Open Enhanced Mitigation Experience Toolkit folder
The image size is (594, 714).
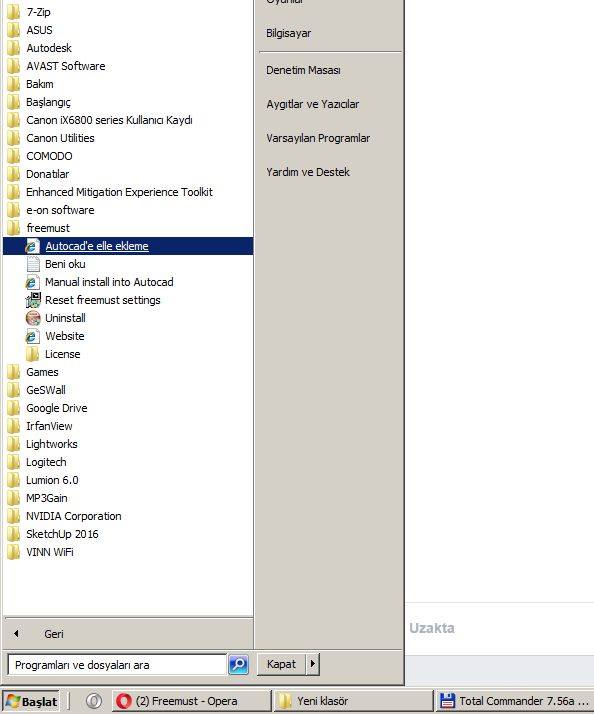pyautogui.click(x=119, y=192)
